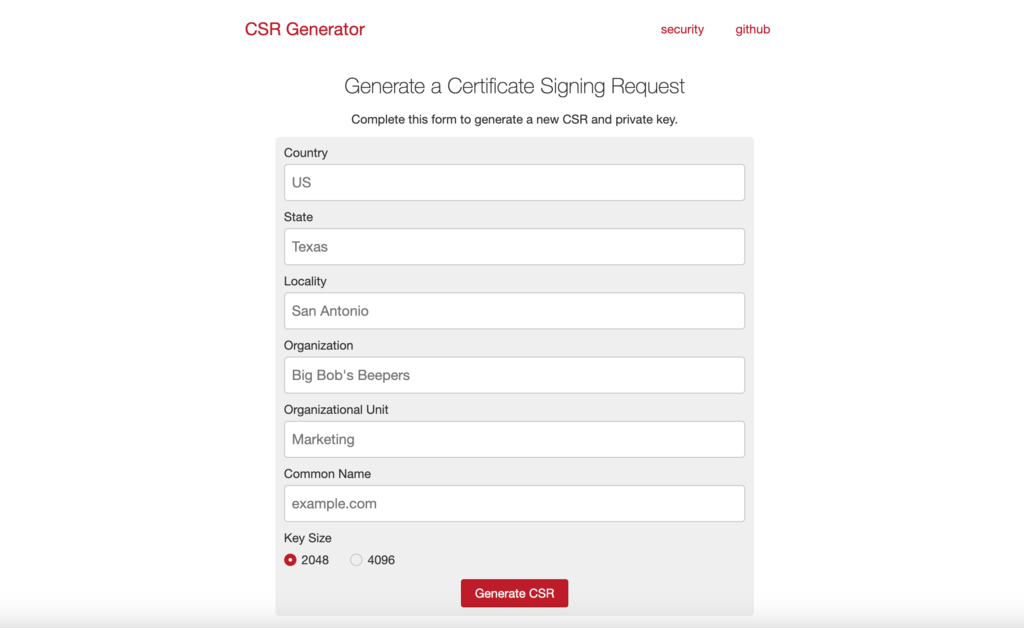The width and height of the screenshot is (1024, 628).
Task: Open the security link
Action: (682, 29)
